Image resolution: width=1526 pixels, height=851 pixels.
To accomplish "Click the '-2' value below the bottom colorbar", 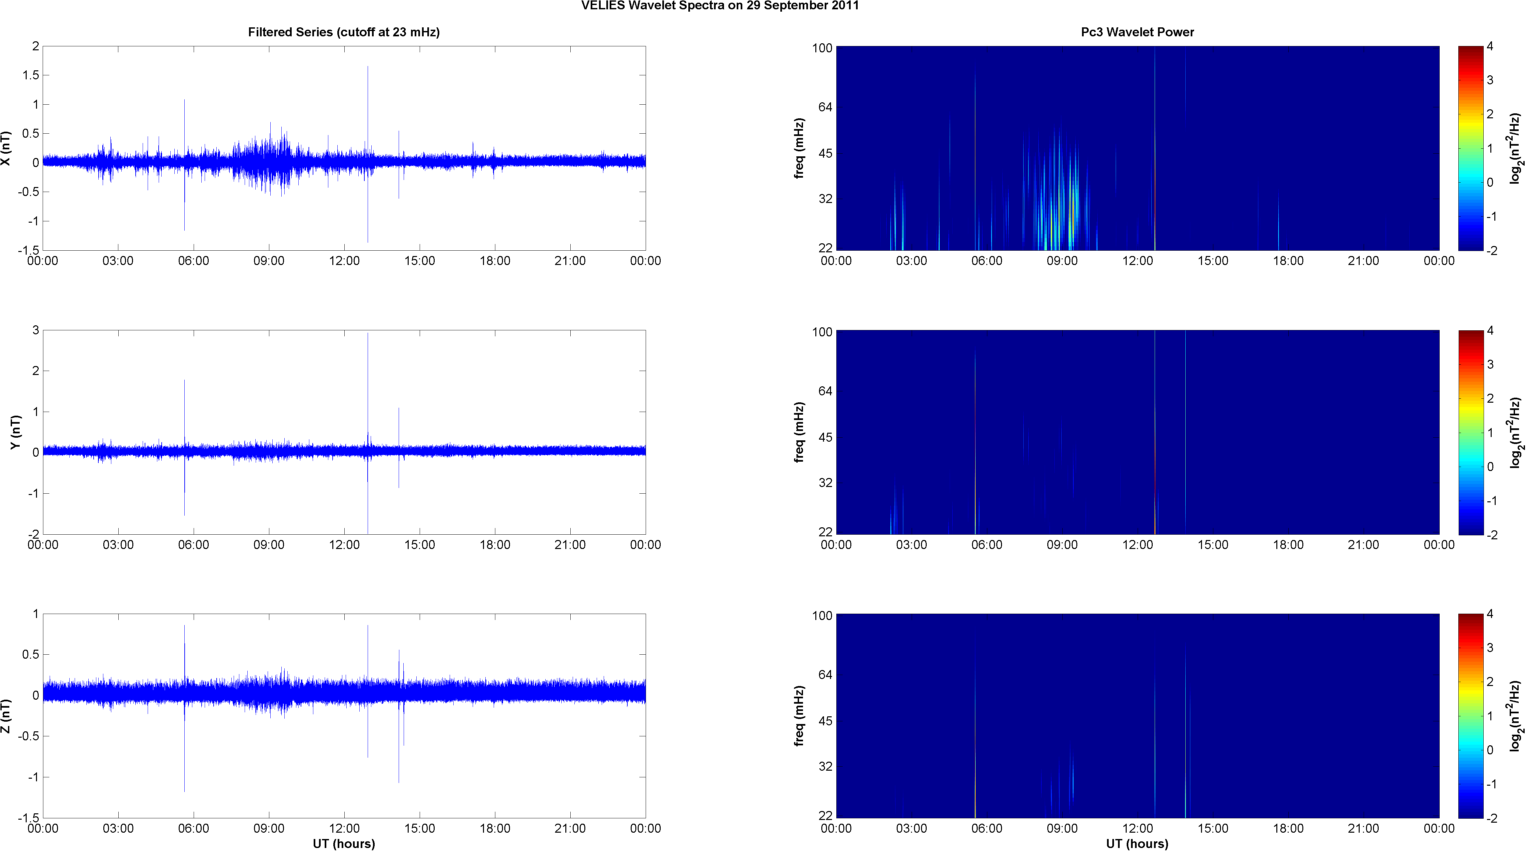I will click(x=1492, y=818).
